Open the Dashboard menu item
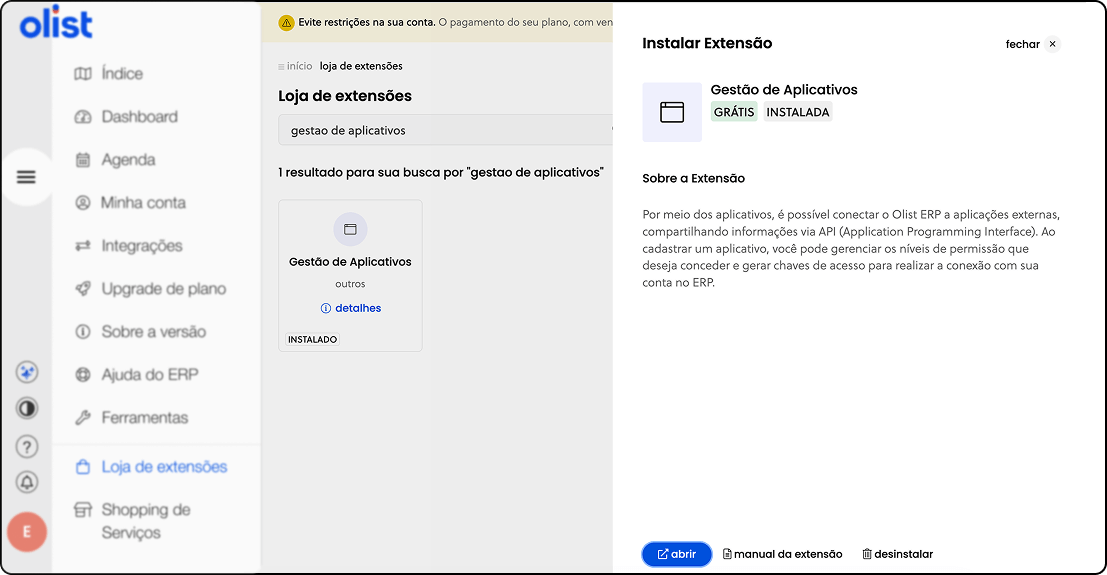This screenshot has width=1107, height=575. pos(139,117)
